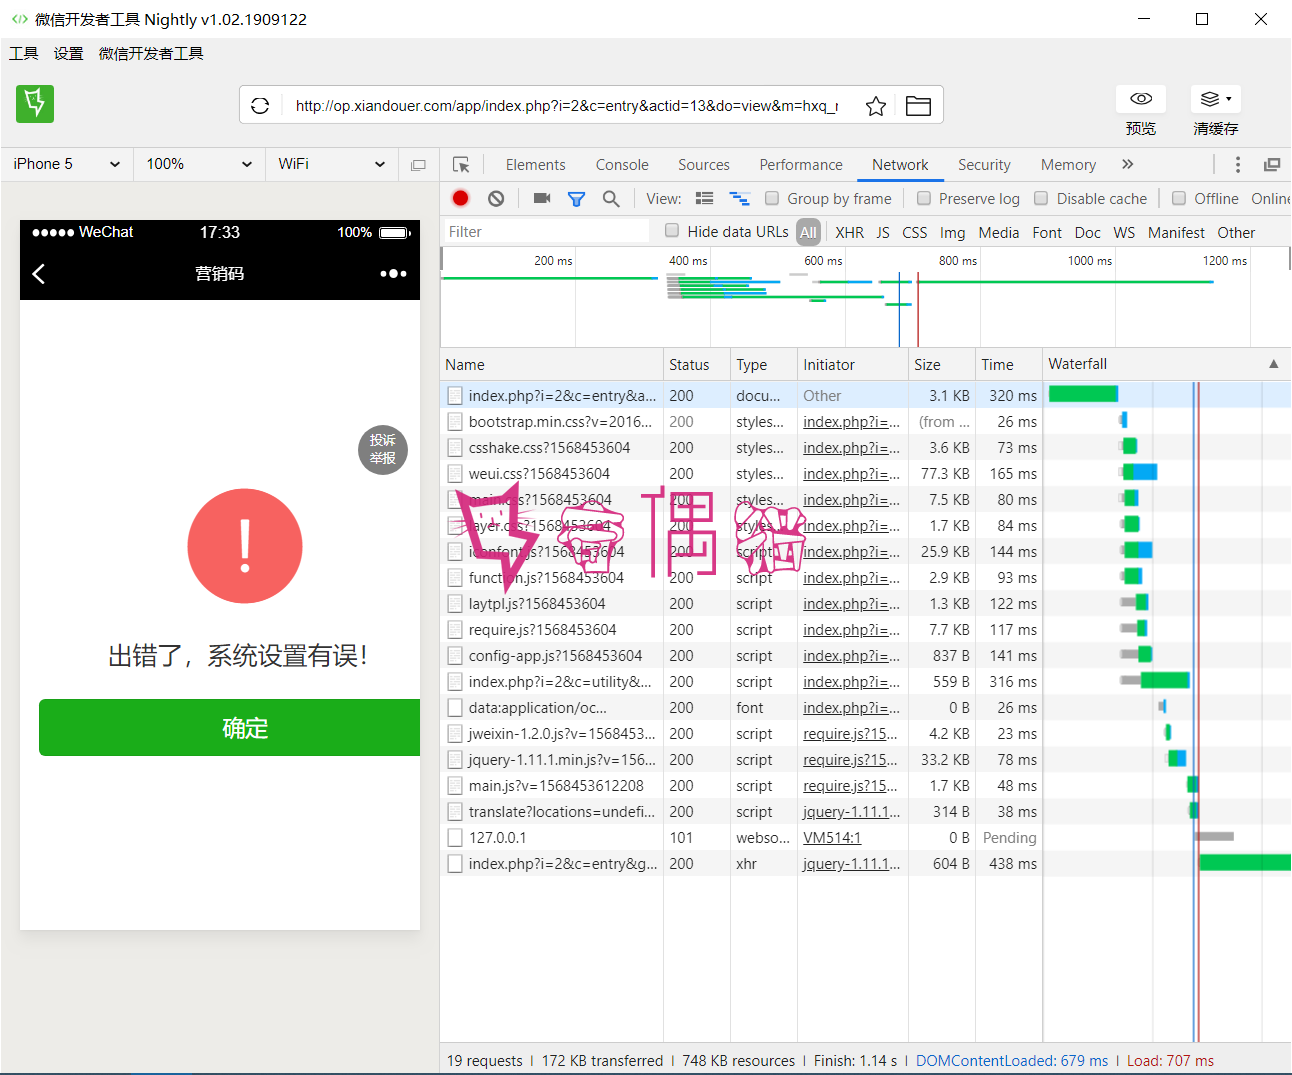Undock DevTools with the window icon
This screenshot has height=1075, width=1292.
pos(1272,165)
